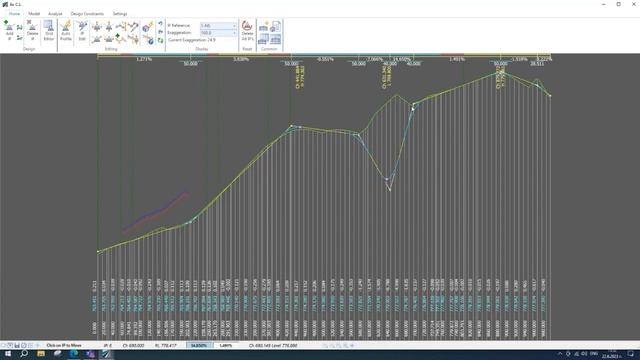Click the 1.491% grade box in status bar

tap(226, 345)
